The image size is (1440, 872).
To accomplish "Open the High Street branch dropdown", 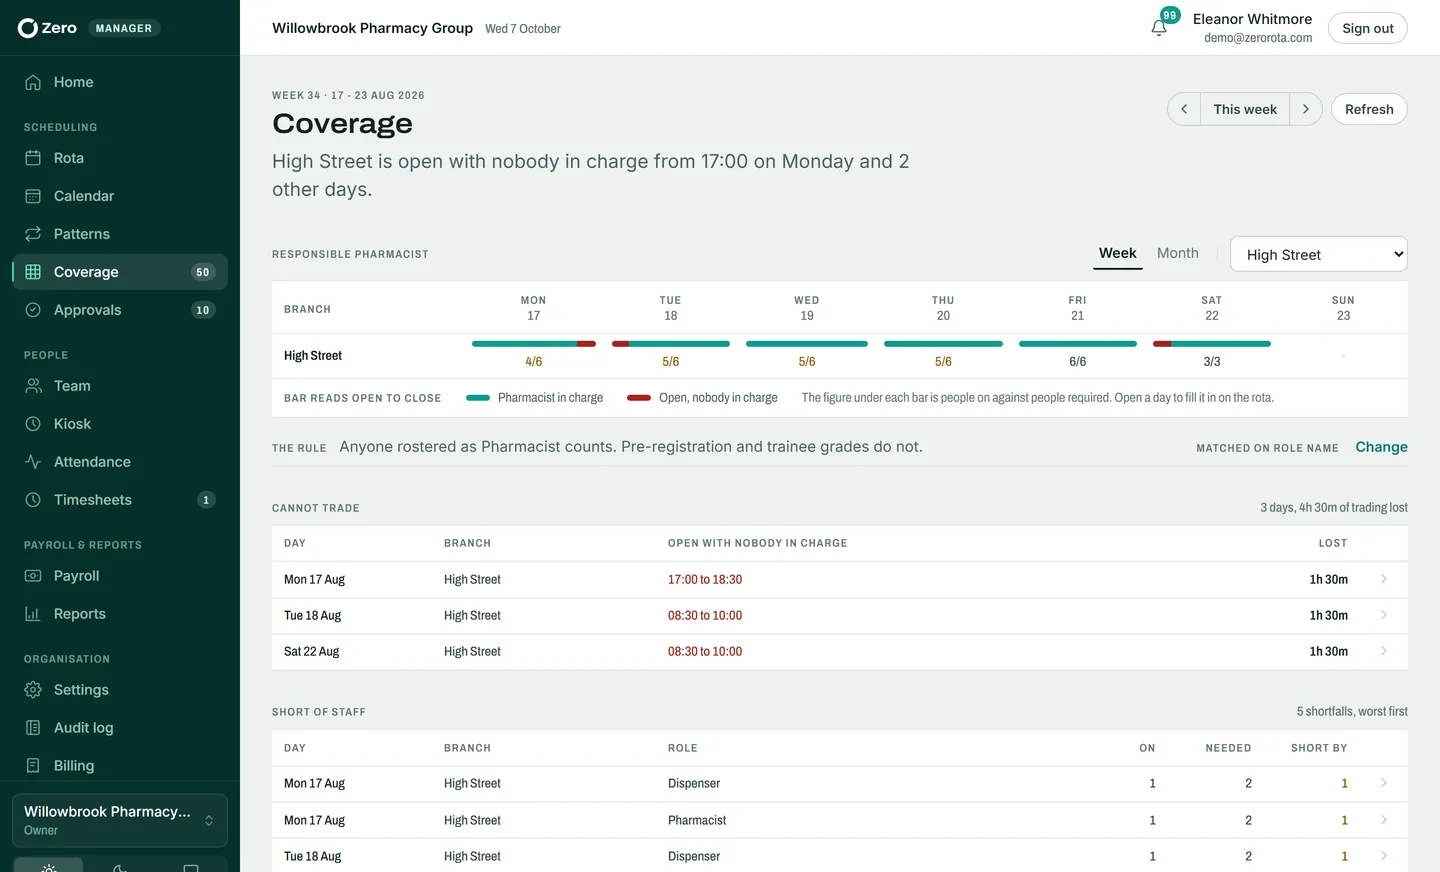I will click(x=1319, y=254).
